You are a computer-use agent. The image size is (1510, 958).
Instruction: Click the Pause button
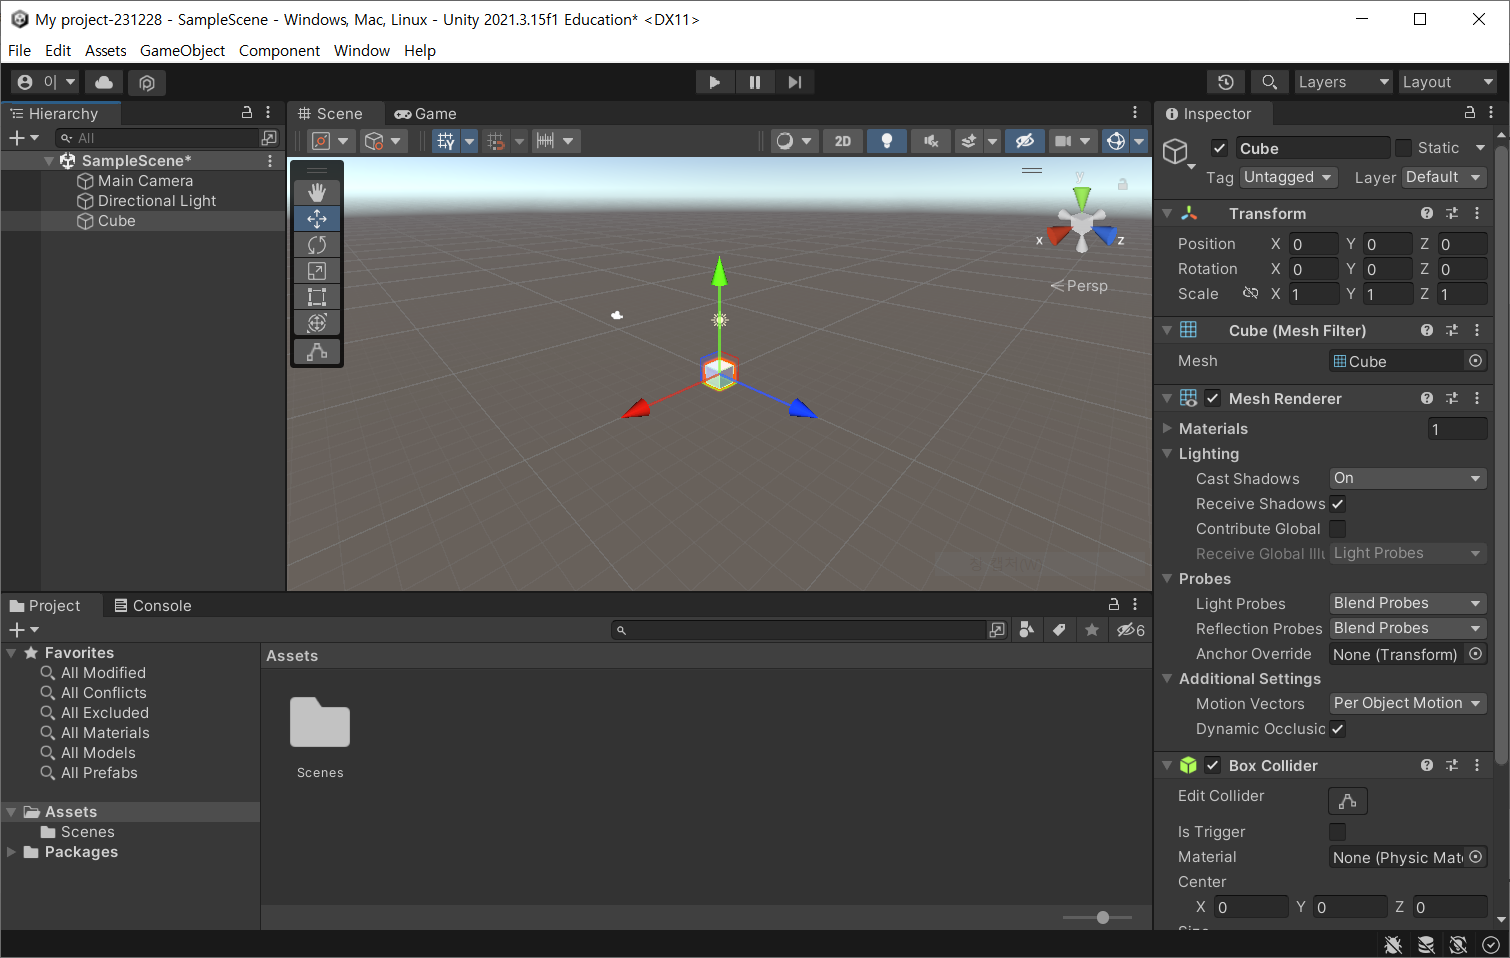coord(755,82)
